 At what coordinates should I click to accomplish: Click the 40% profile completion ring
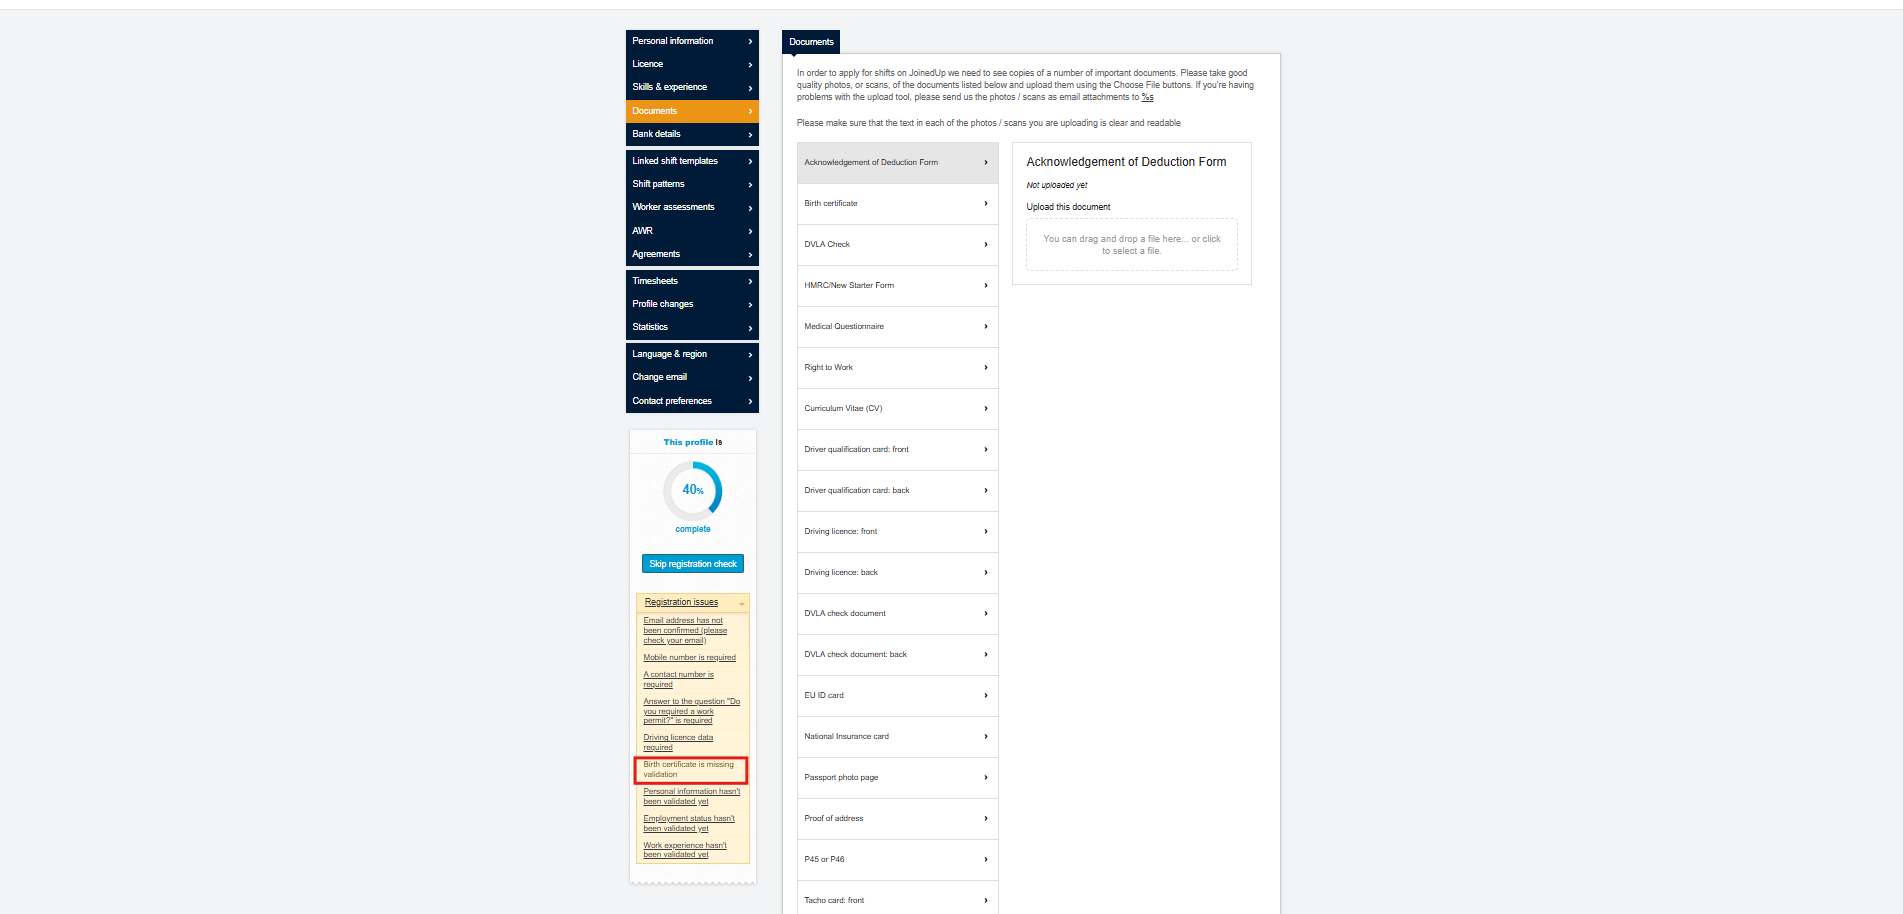coord(692,491)
